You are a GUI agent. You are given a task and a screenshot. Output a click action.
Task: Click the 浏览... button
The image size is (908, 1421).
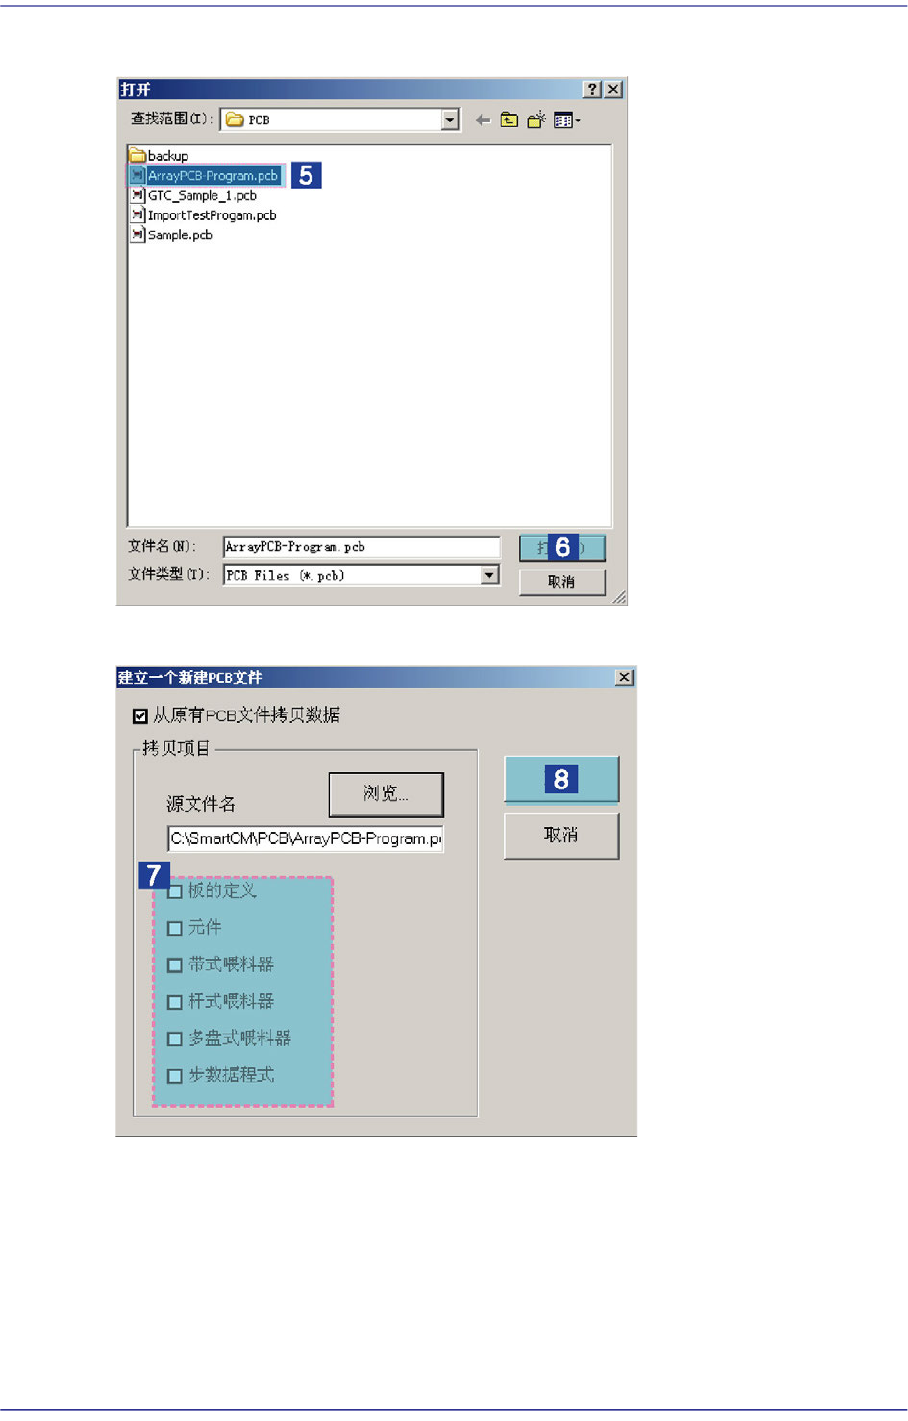point(386,794)
